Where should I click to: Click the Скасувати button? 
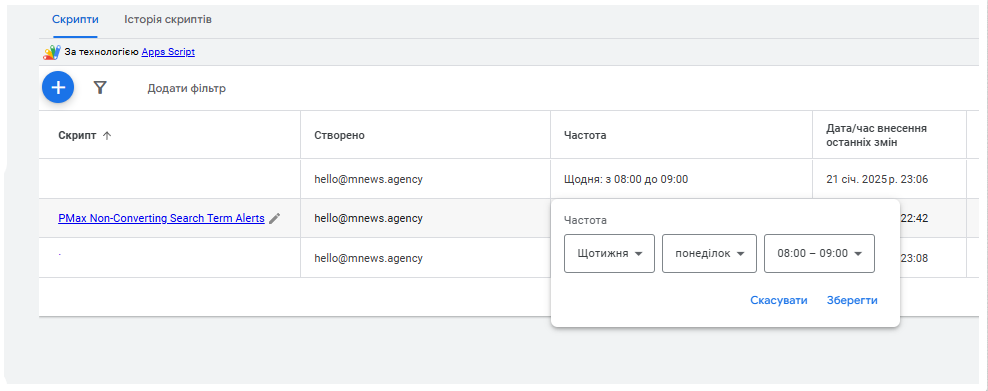coord(779,300)
